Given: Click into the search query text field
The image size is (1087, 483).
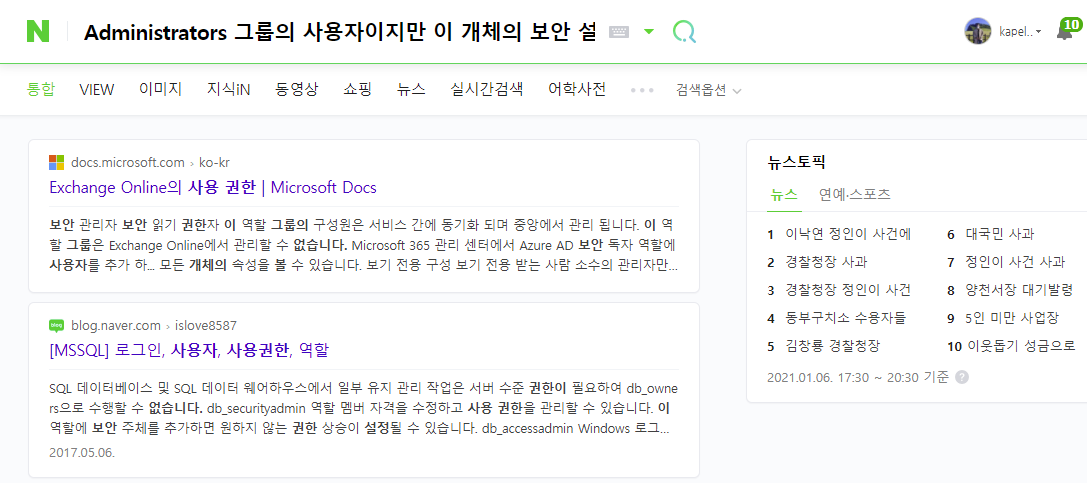Looking at the screenshot, I should (x=340, y=32).
